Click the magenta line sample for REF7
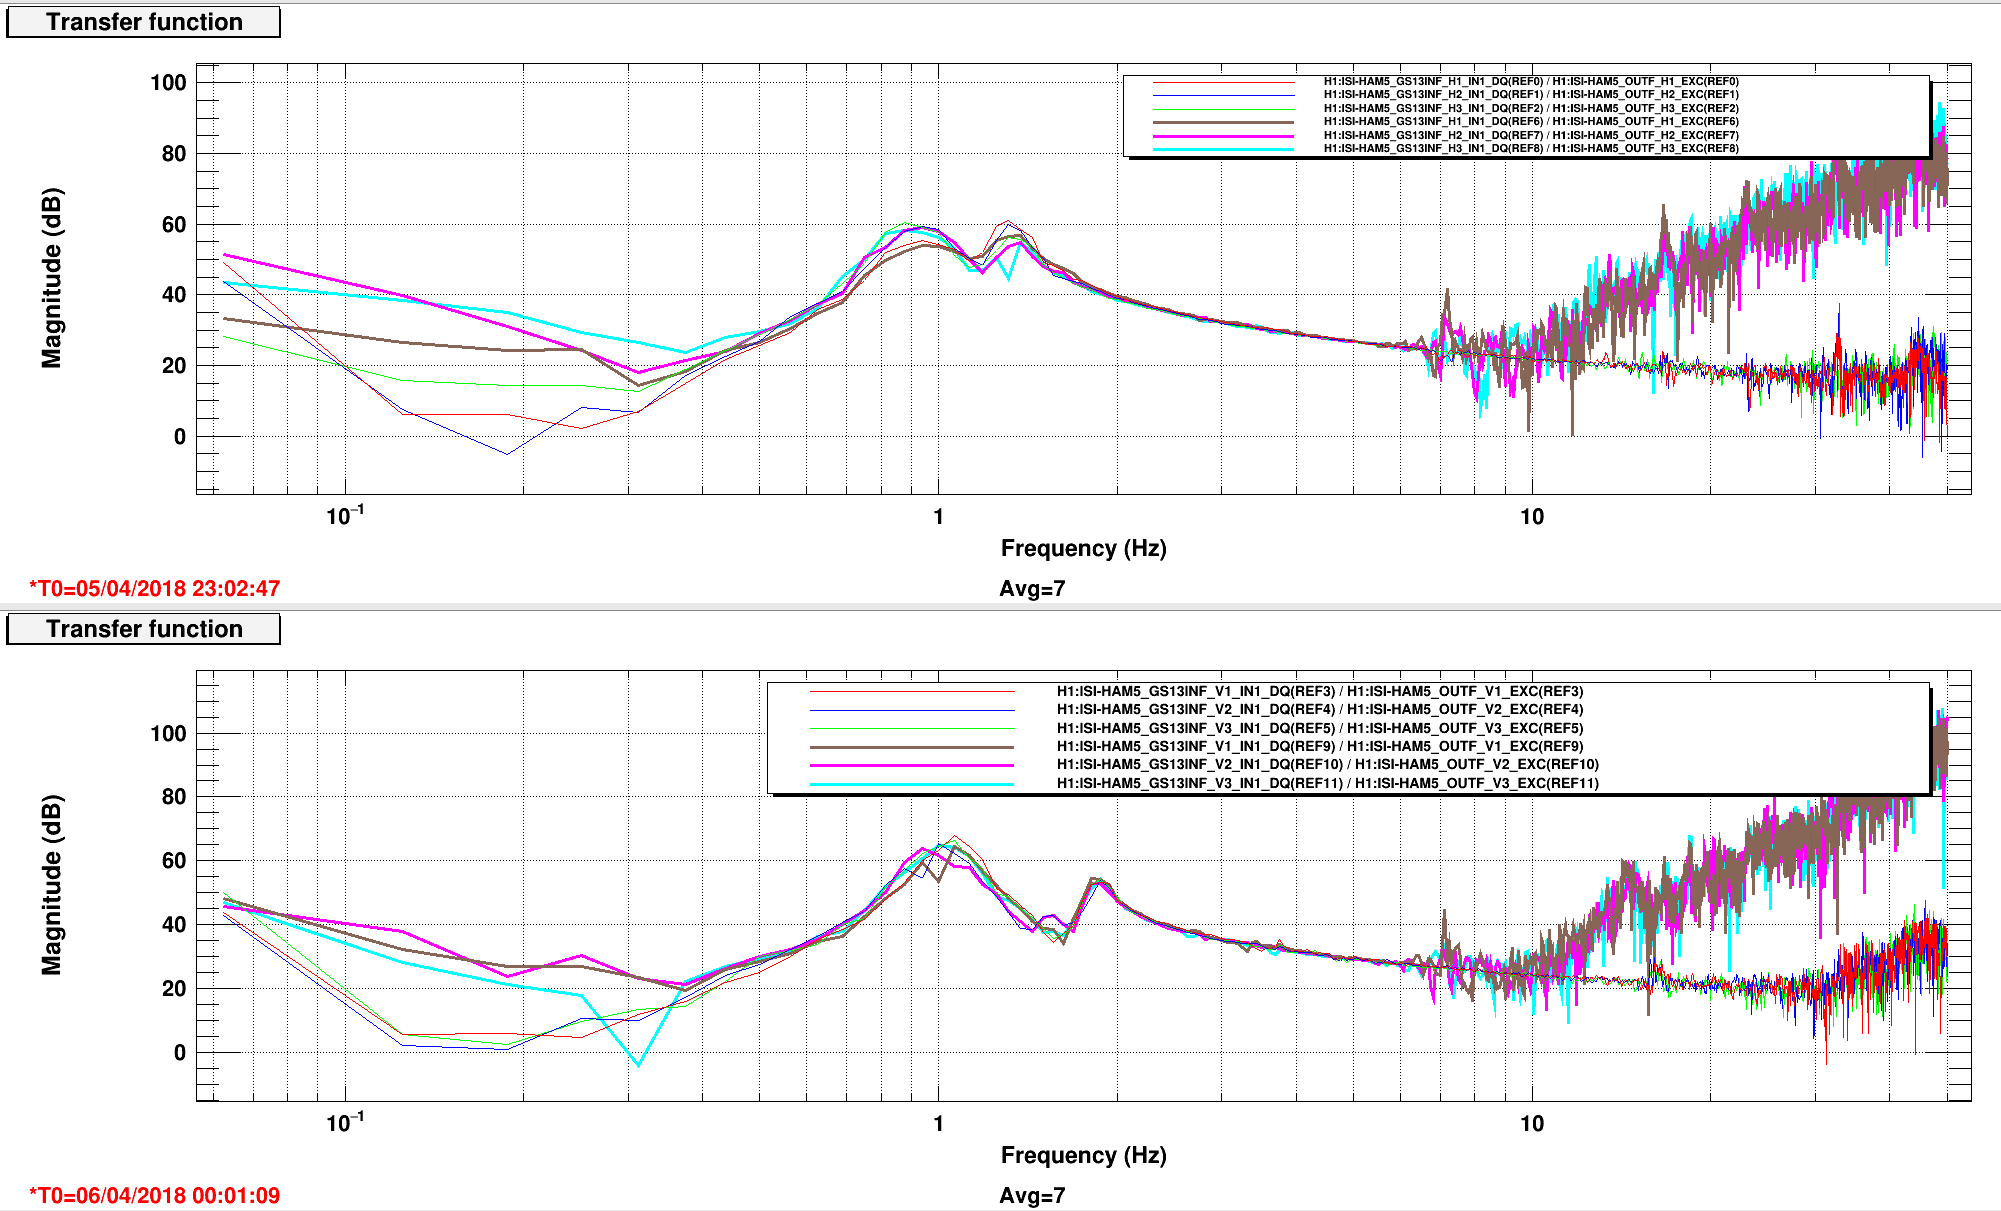Image resolution: width=2001 pixels, height=1211 pixels. (1223, 135)
